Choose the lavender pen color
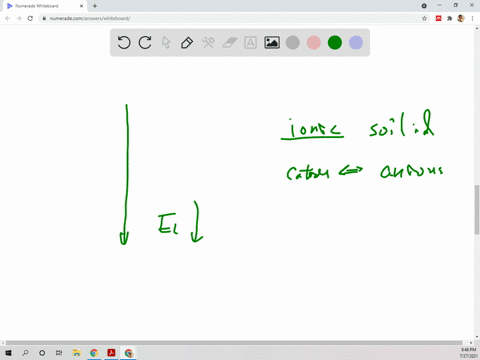 pos(356,43)
